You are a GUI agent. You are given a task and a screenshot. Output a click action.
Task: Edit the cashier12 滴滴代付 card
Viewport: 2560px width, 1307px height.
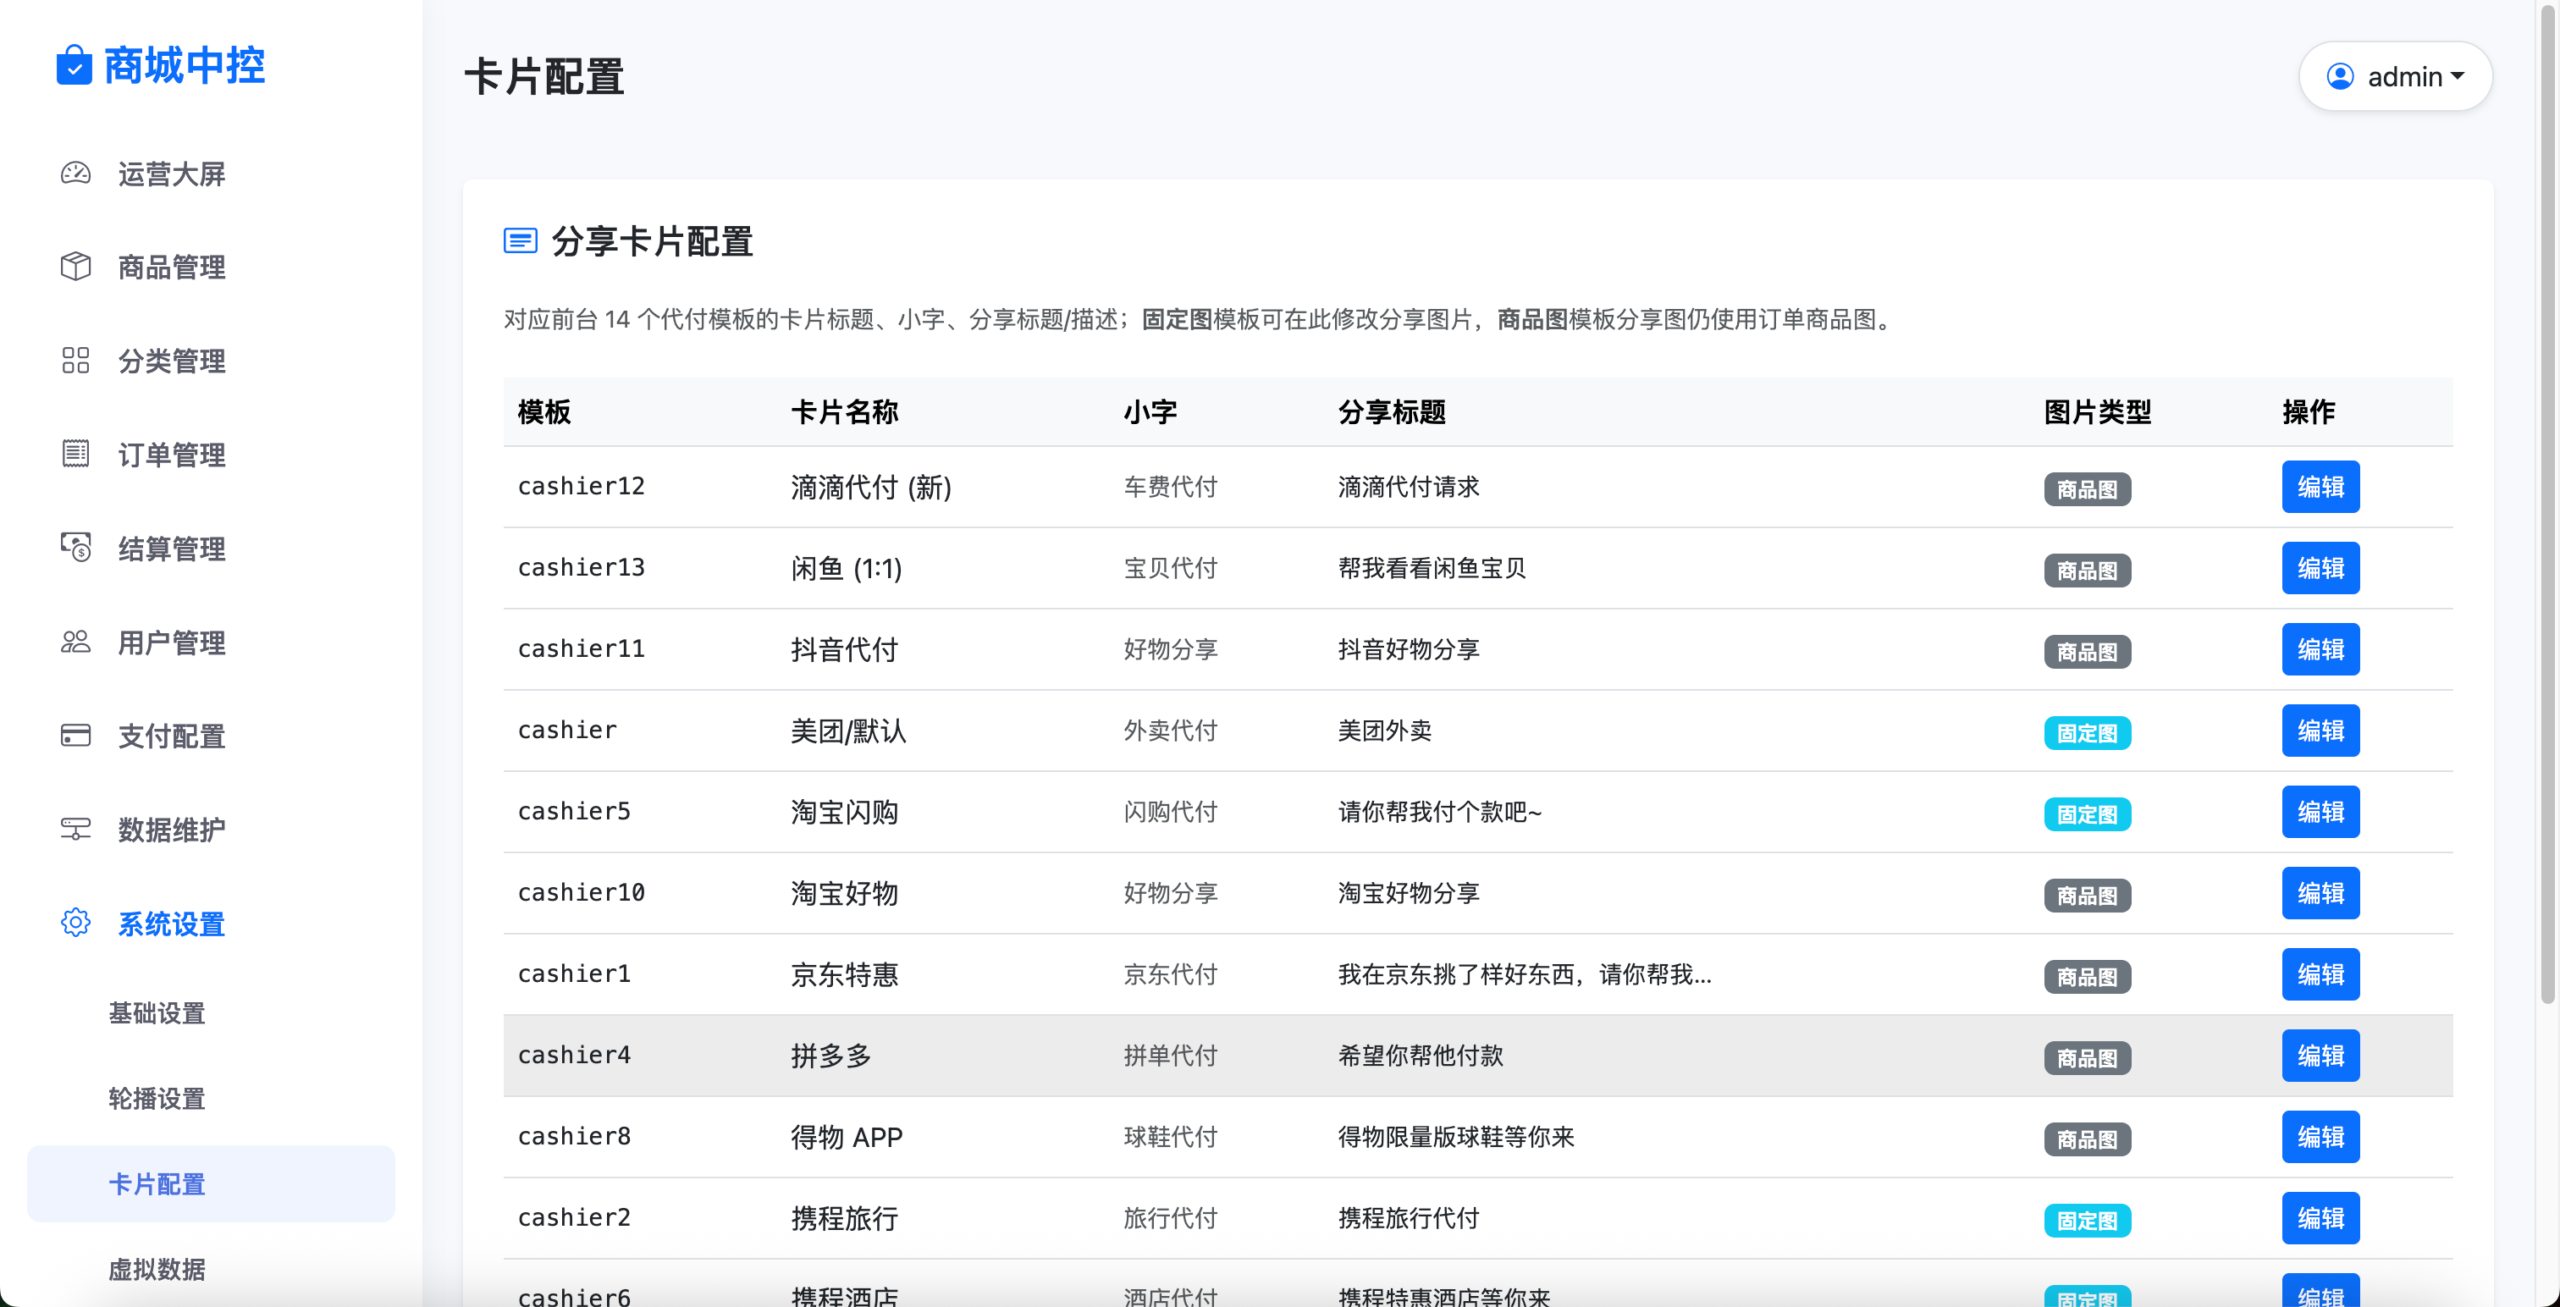(x=2321, y=486)
